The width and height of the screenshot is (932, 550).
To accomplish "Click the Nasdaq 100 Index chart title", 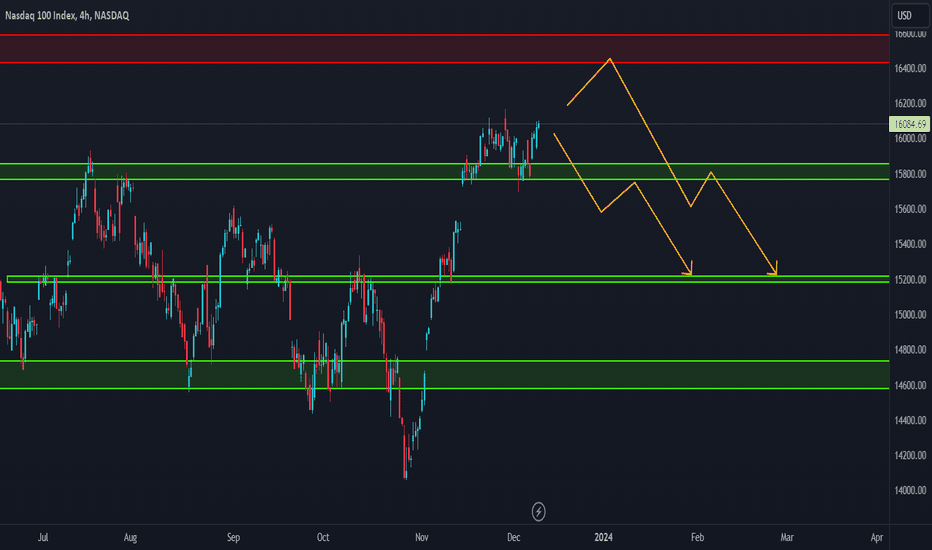I will pos(67,15).
